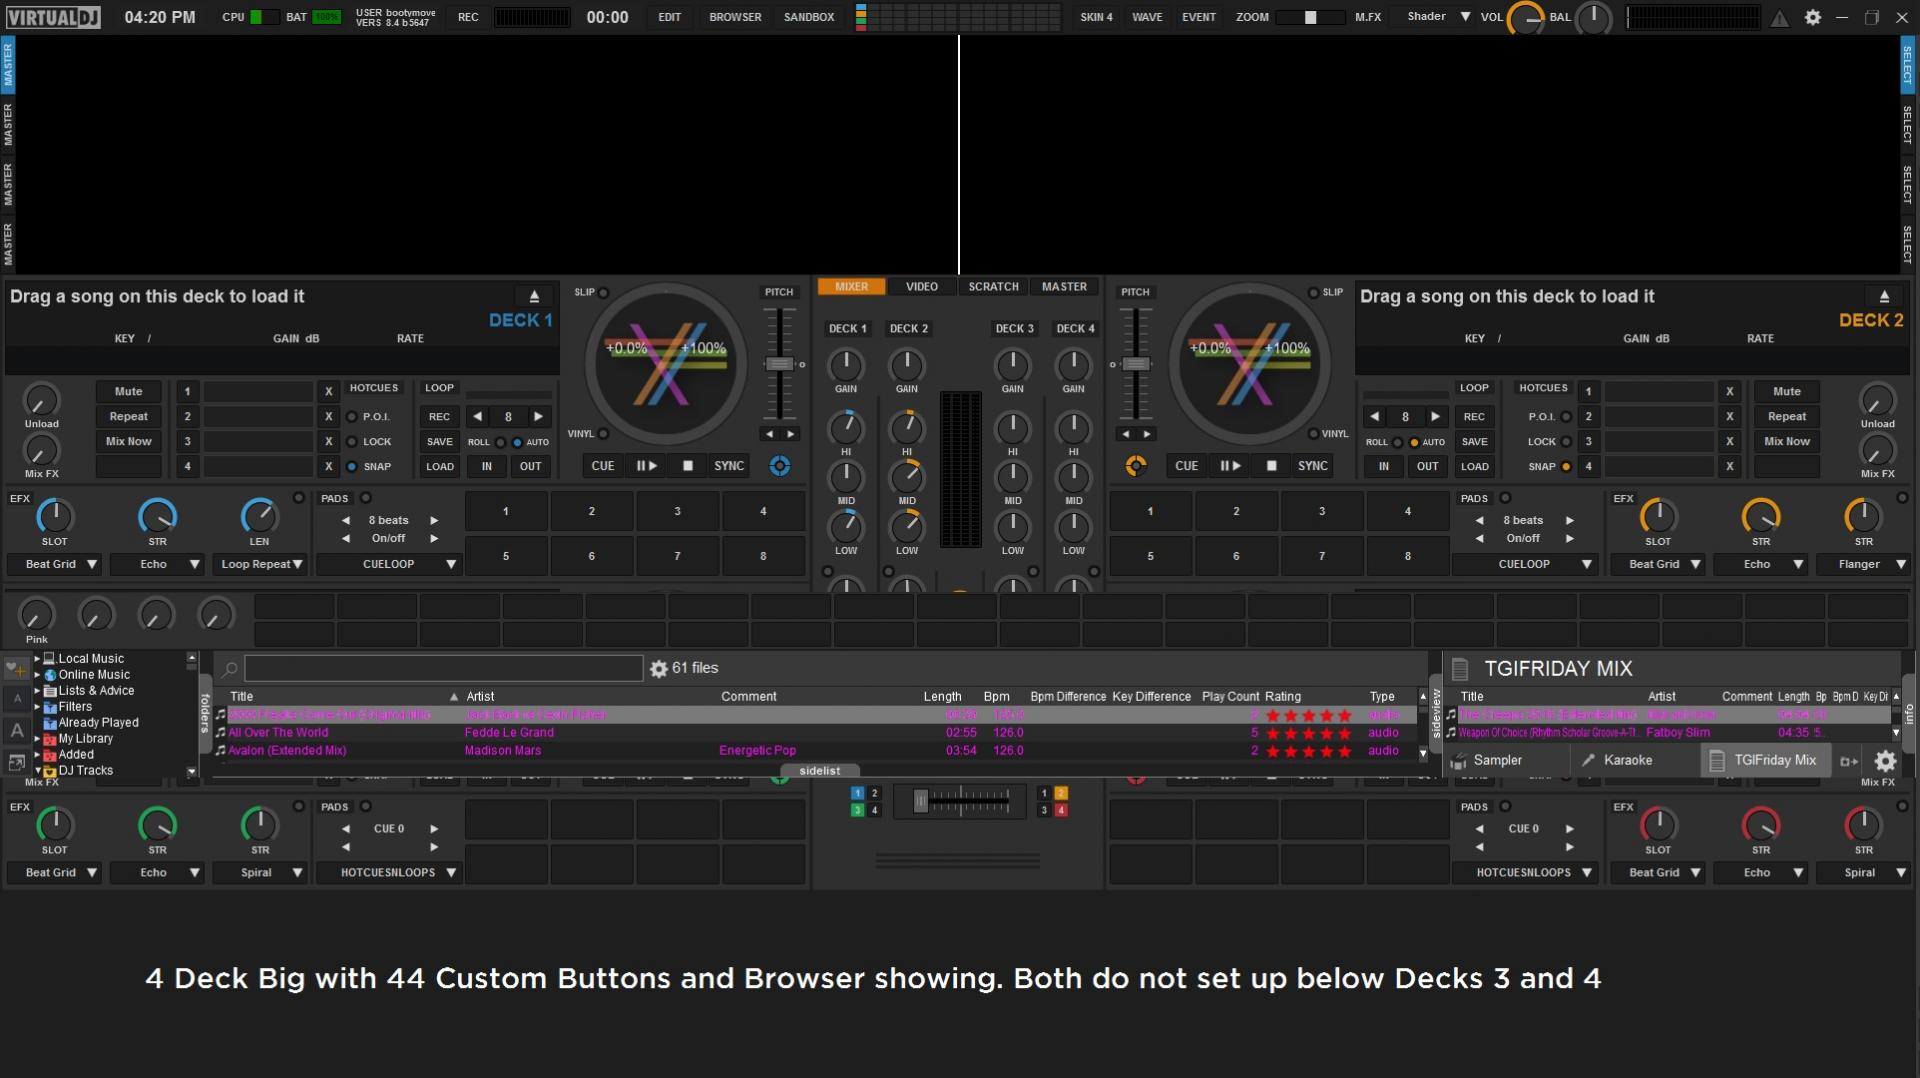This screenshot has height=1078, width=1920.
Task: Expand the Local Music folder
Action: tap(37, 659)
